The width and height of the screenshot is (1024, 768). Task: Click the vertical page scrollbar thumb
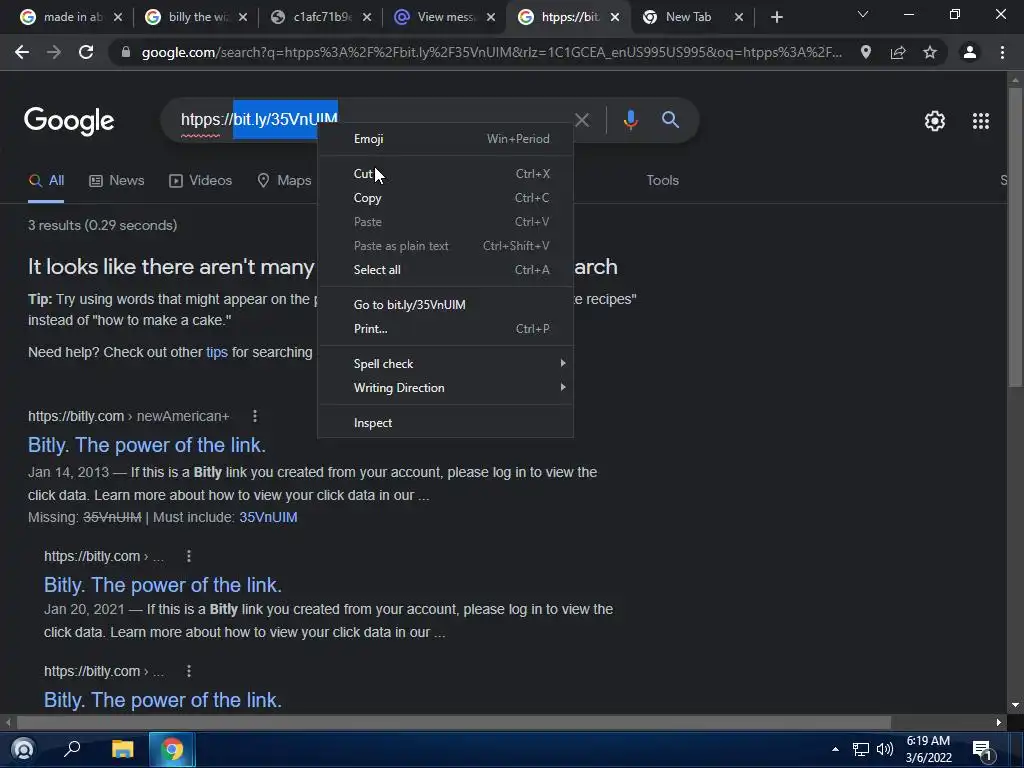[1014, 237]
